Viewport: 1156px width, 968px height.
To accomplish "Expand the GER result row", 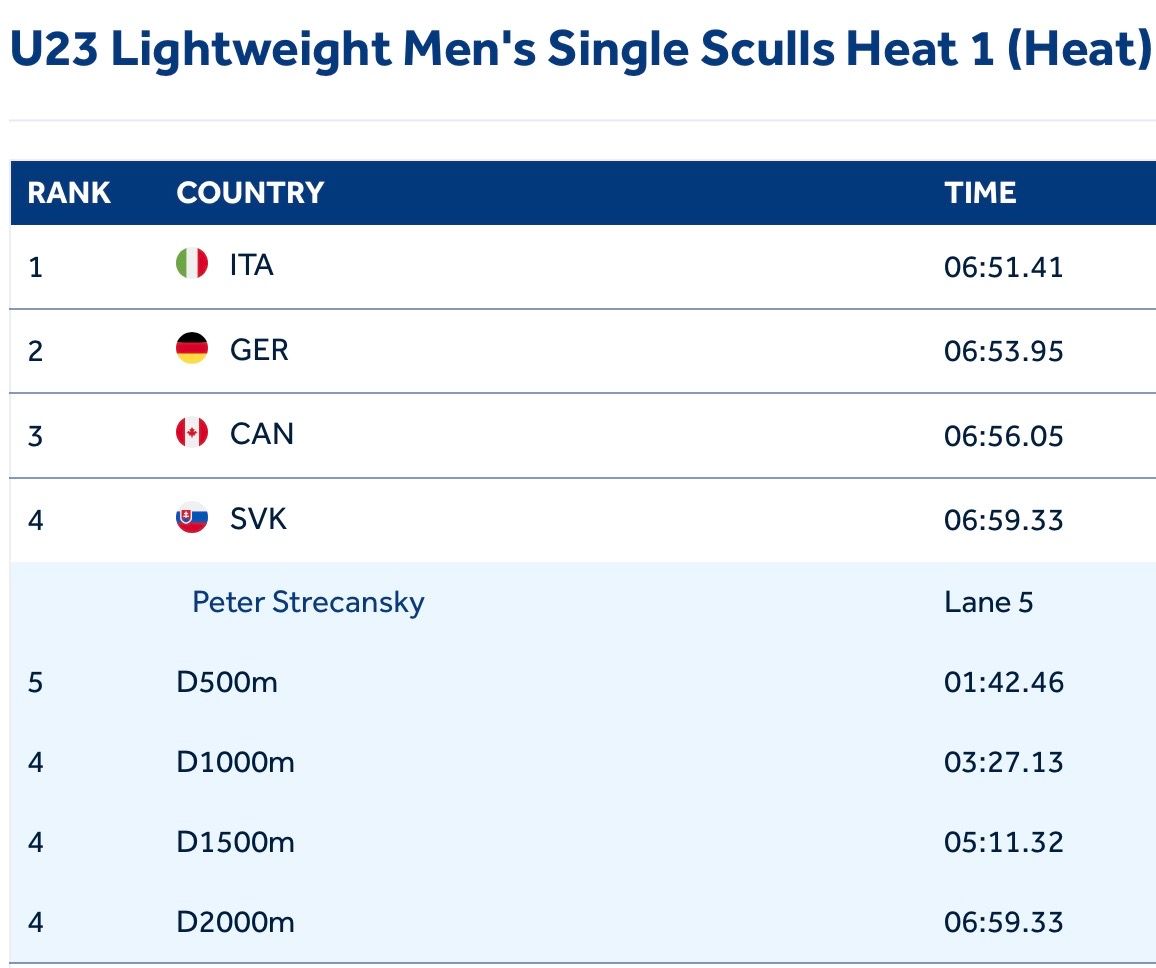I will coord(580,351).
